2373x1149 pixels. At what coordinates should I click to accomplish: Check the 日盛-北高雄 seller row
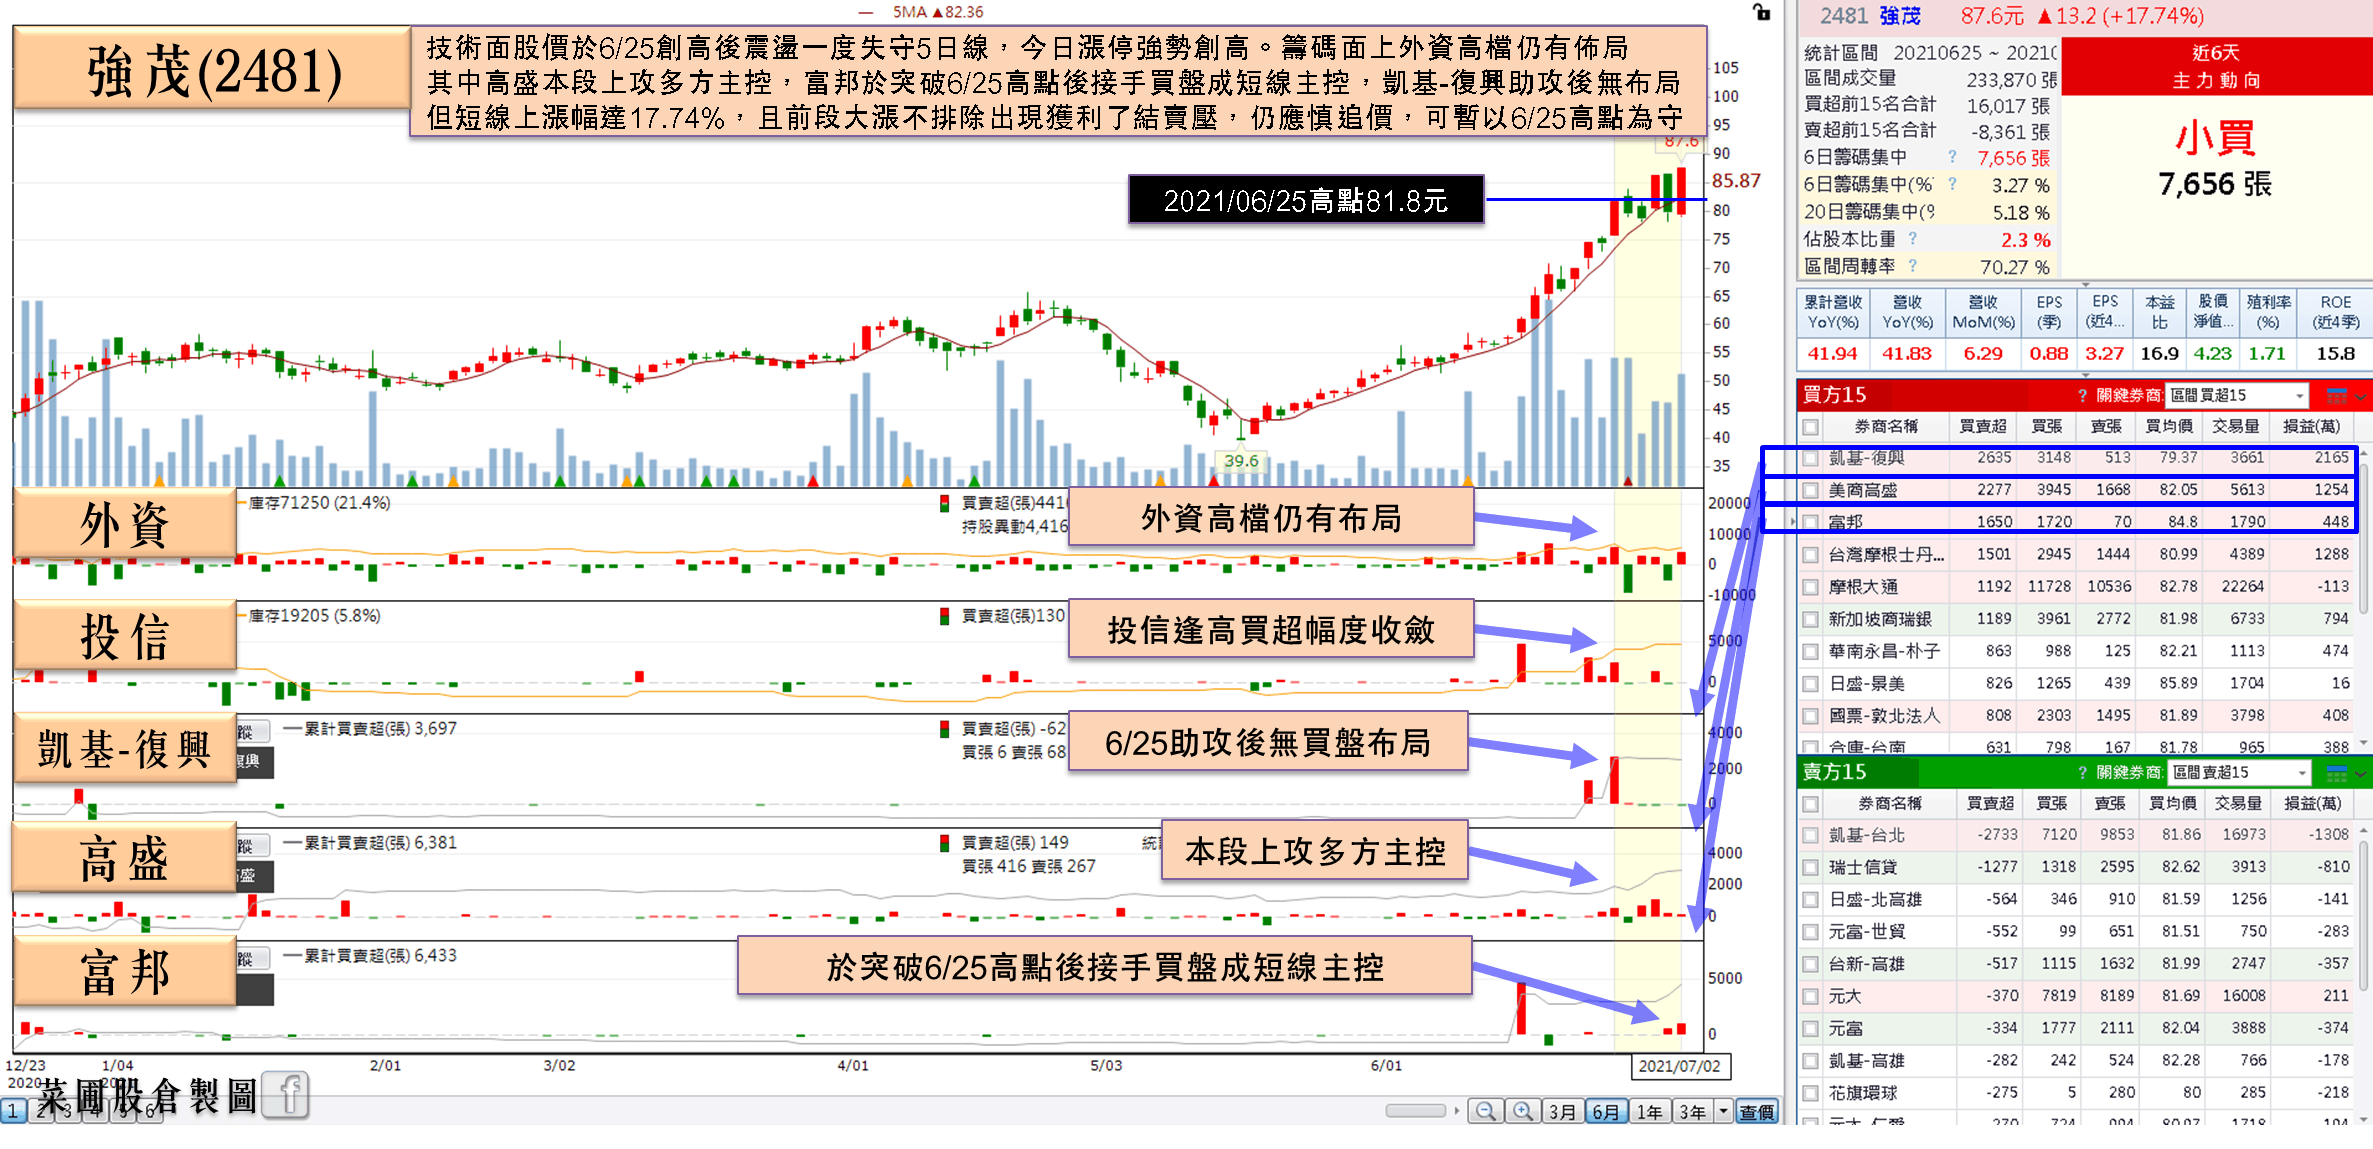click(1810, 899)
